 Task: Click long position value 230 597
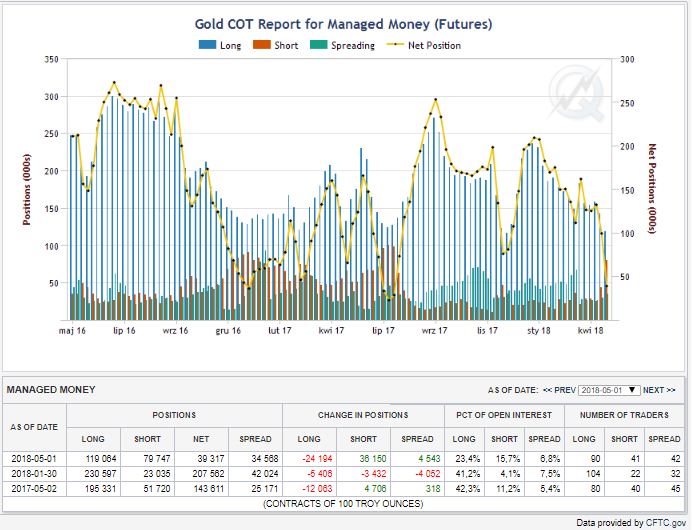101,474
